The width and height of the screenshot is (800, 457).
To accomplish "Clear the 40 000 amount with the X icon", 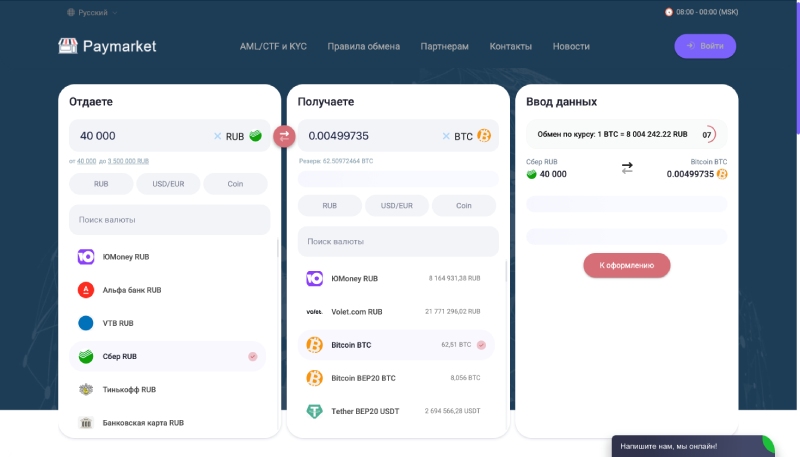I will point(217,136).
